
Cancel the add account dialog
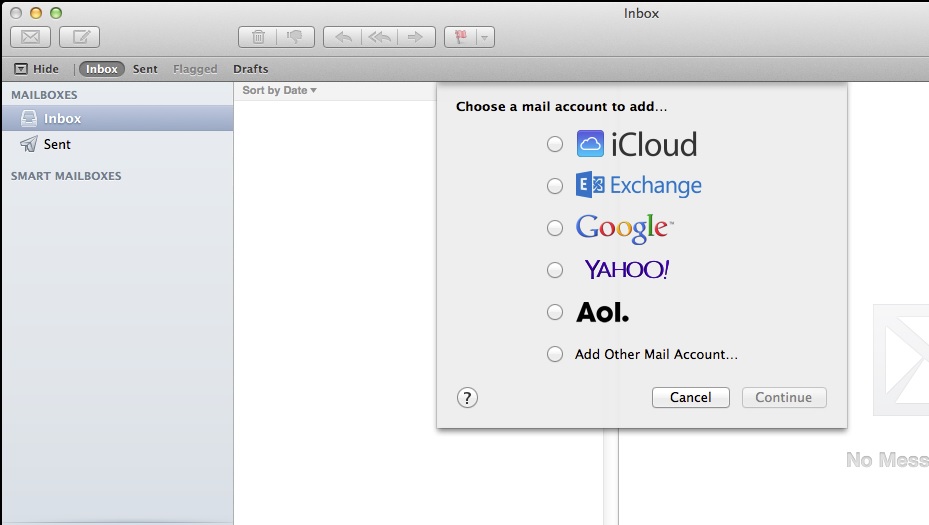click(691, 398)
